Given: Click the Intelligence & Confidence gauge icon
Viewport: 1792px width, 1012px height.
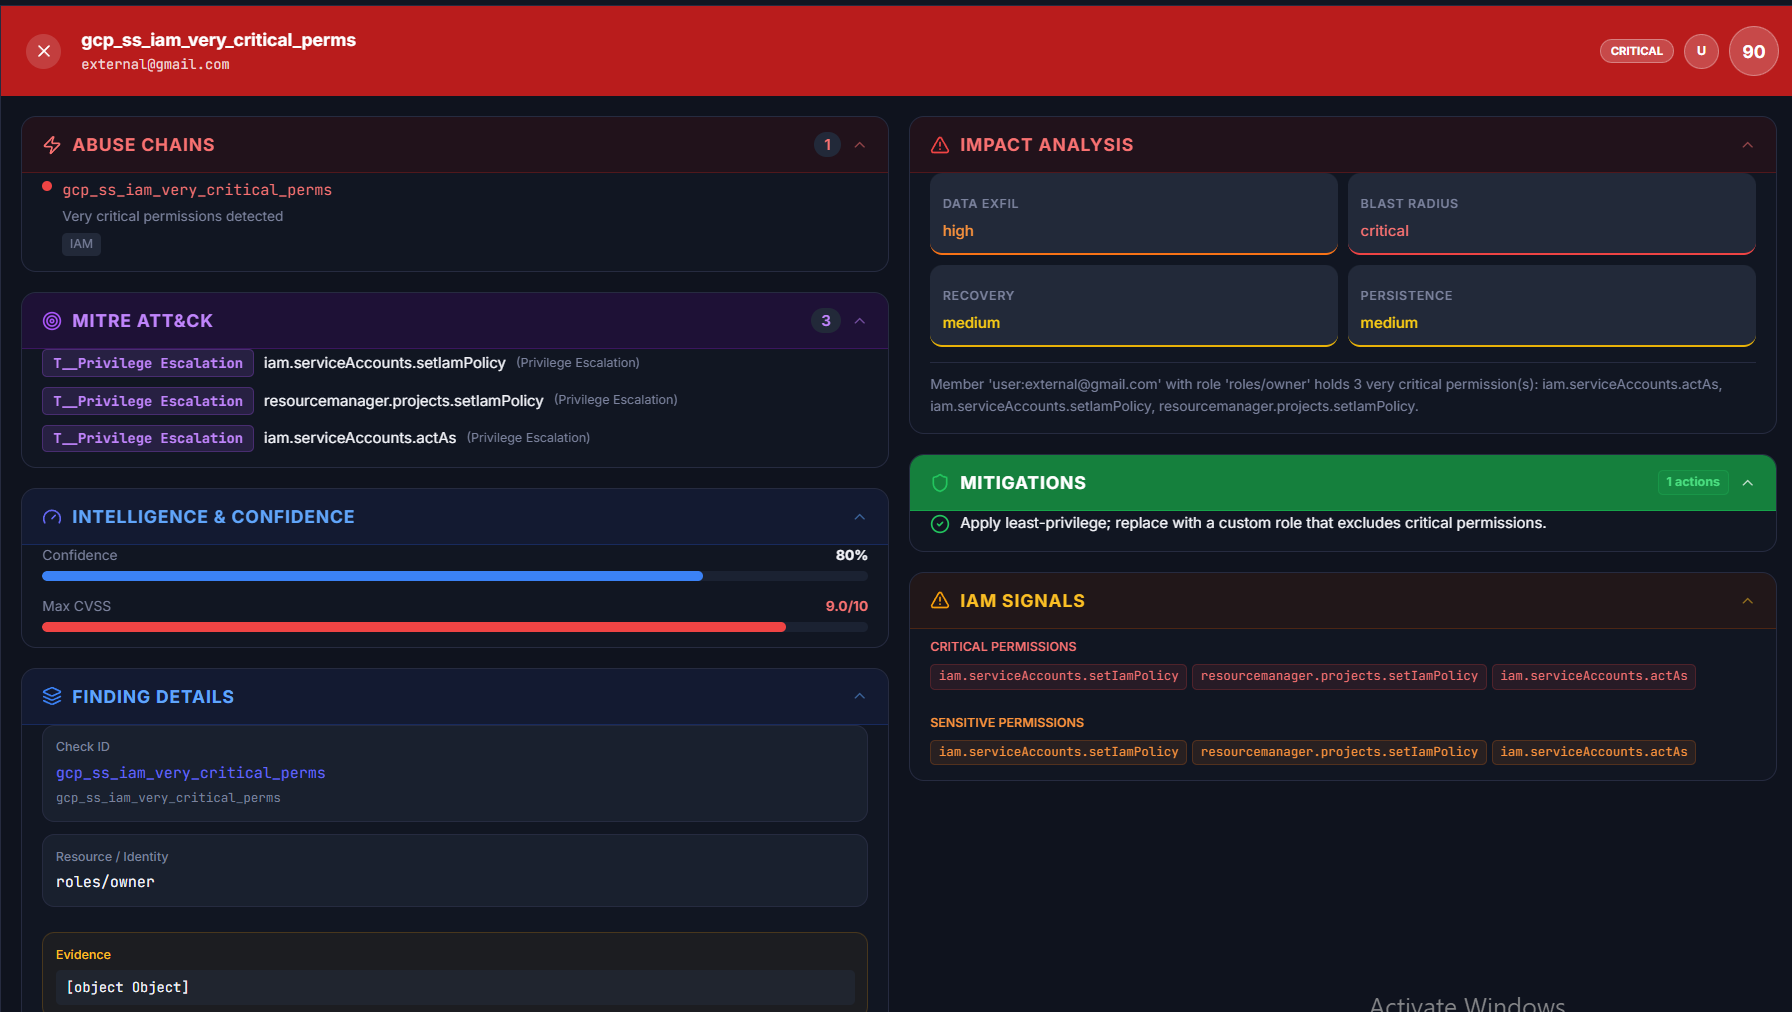Looking at the screenshot, I should 52,517.
